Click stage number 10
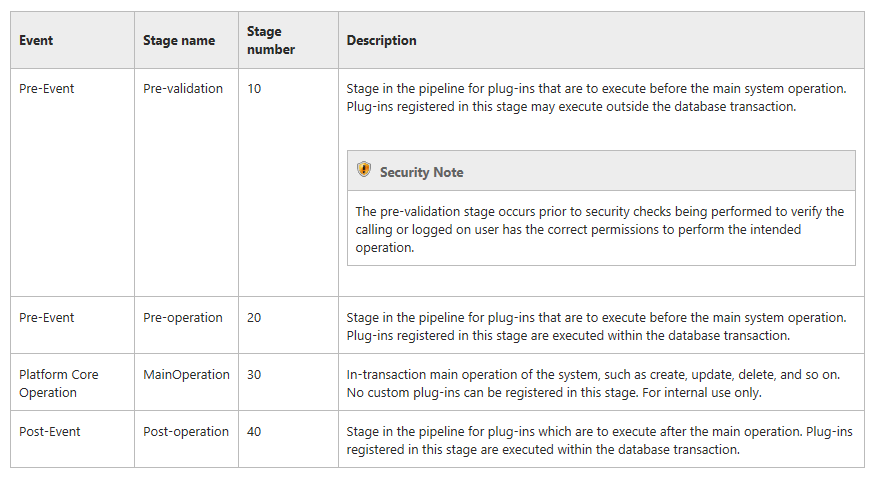874x481 pixels. coord(254,88)
